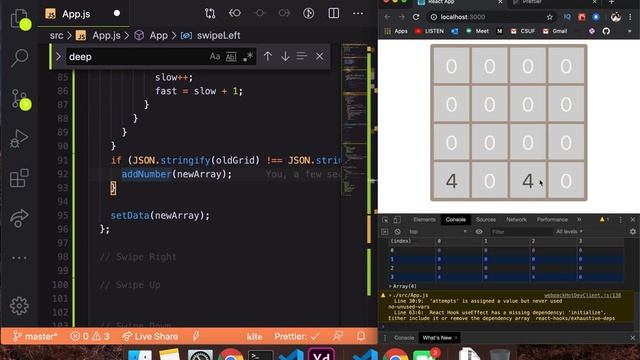Open errors and warnings in status bar
The height and width of the screenshot is (360, 640).
tap(90, 336)
